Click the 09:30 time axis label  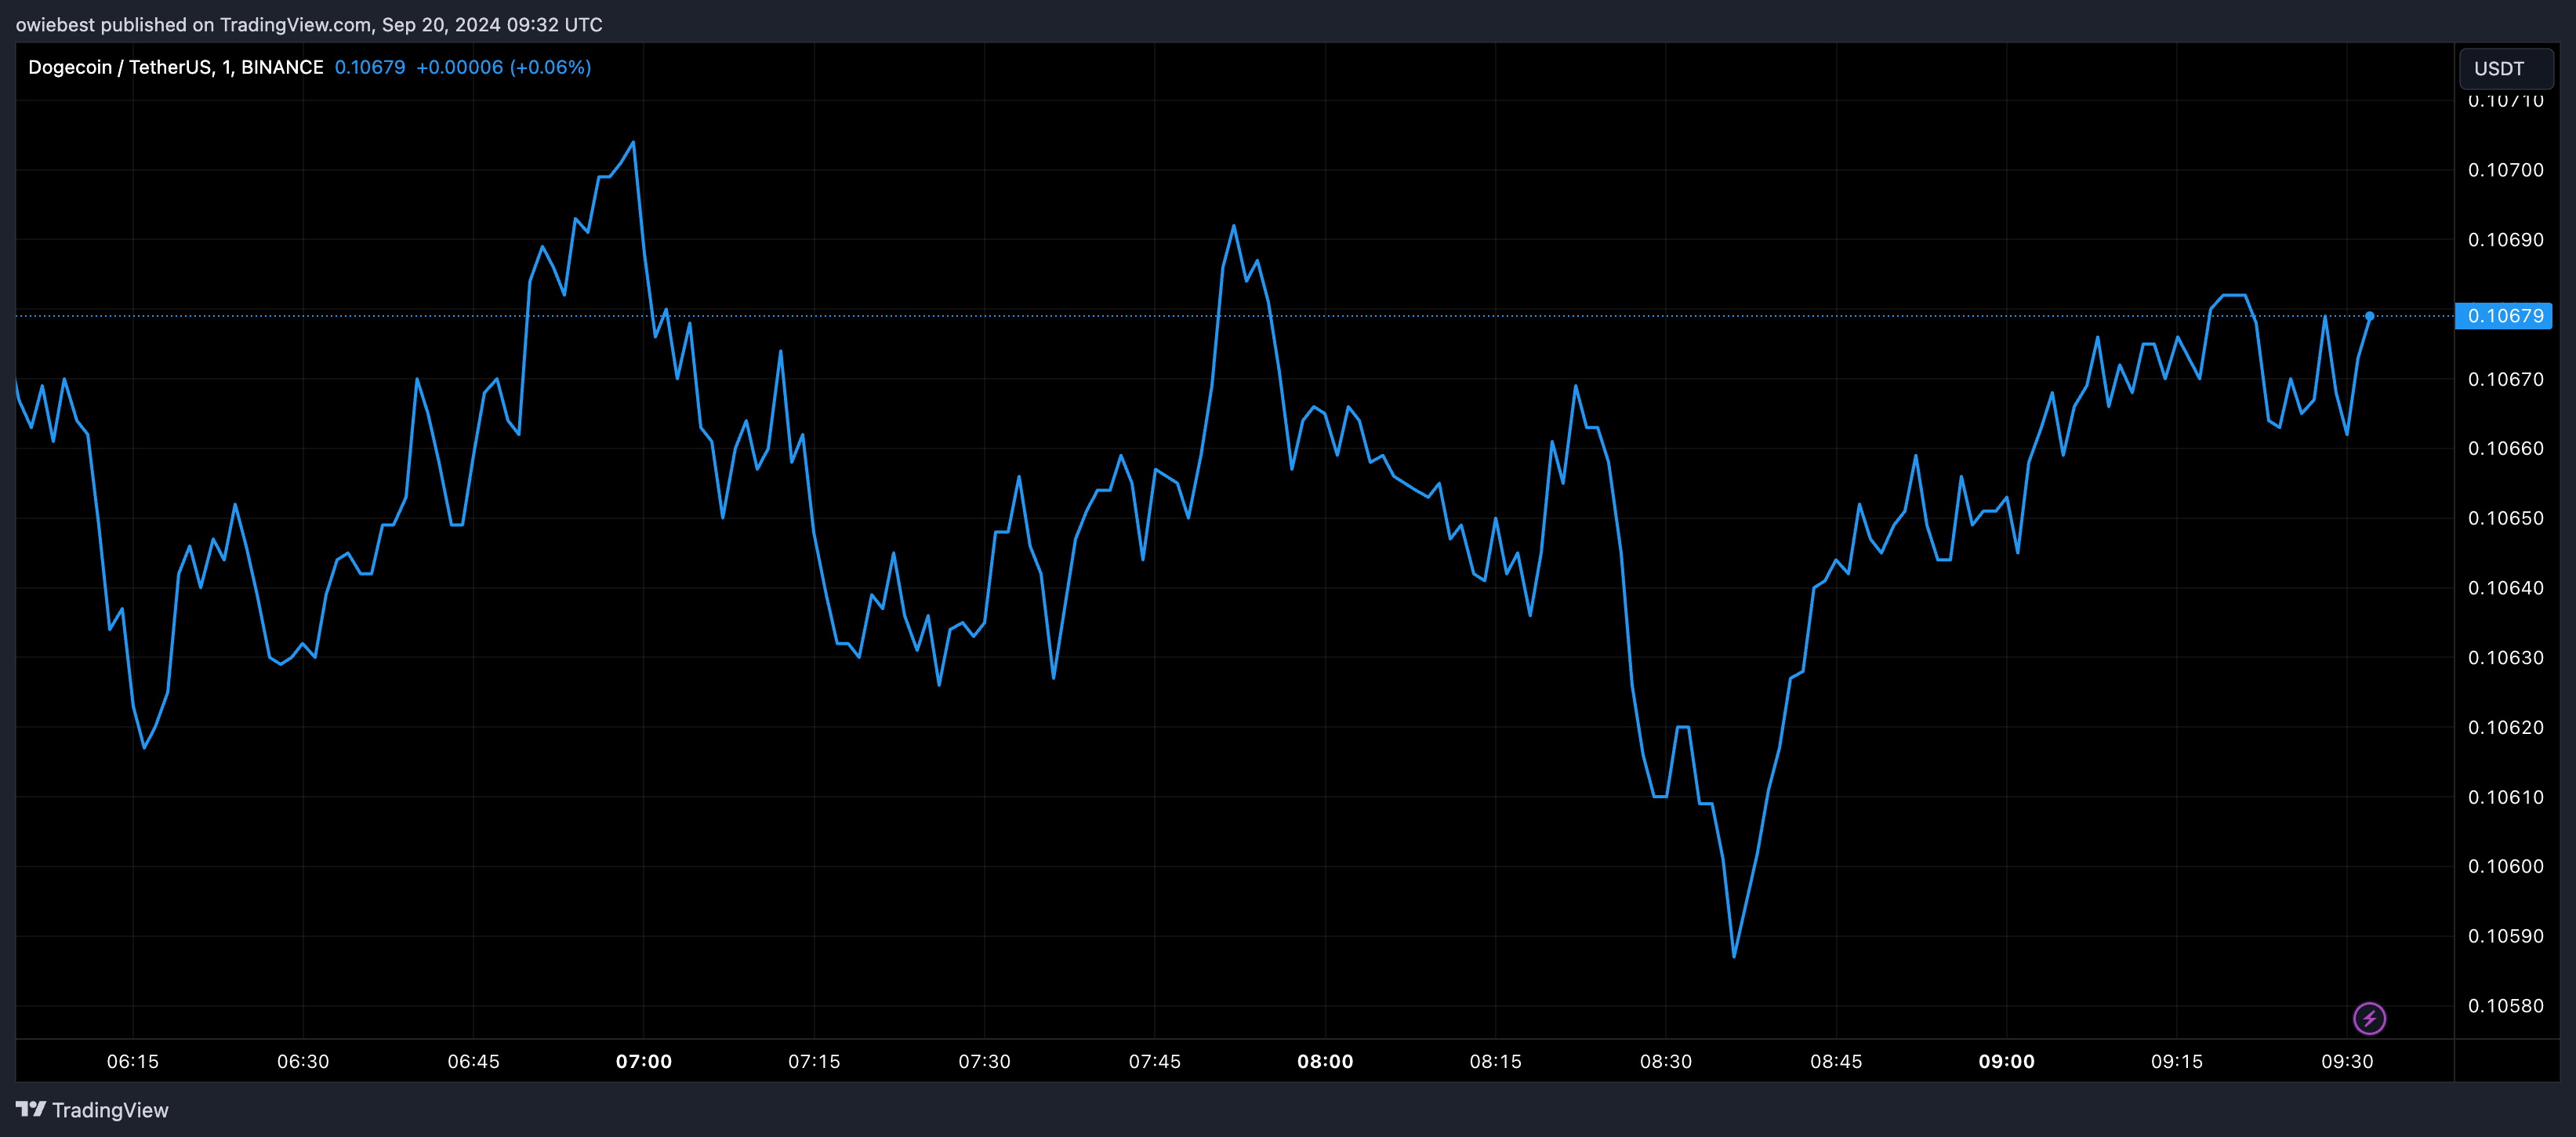click(2346, 1061)
